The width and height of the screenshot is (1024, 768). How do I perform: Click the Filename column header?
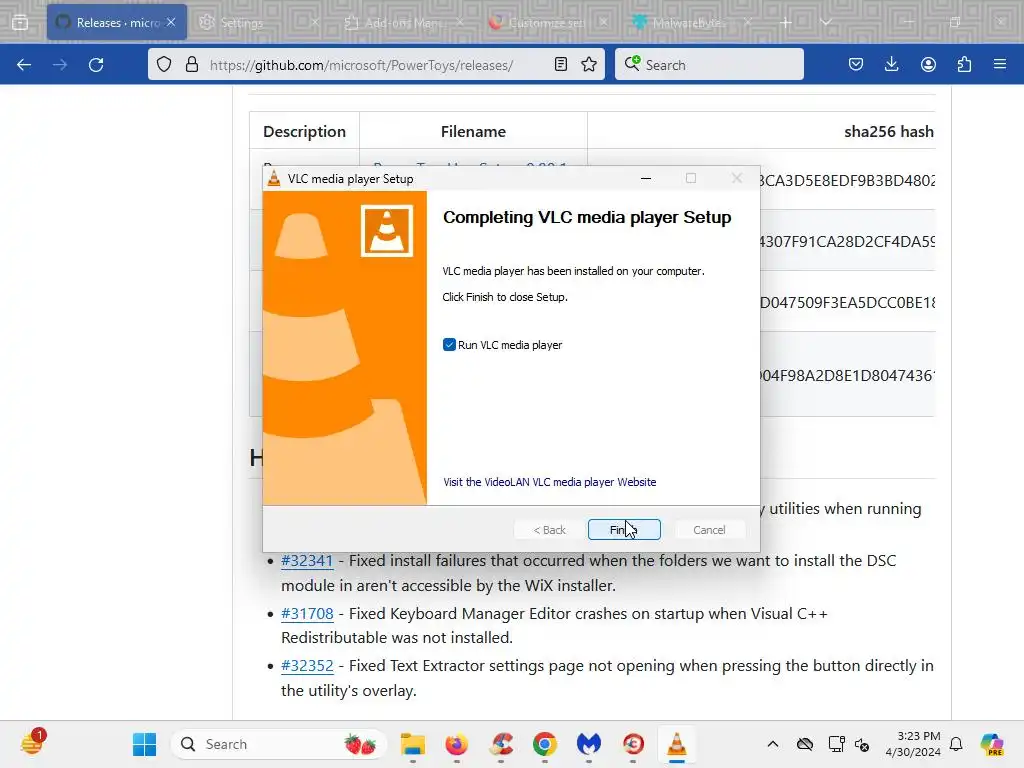click(473, 131)
